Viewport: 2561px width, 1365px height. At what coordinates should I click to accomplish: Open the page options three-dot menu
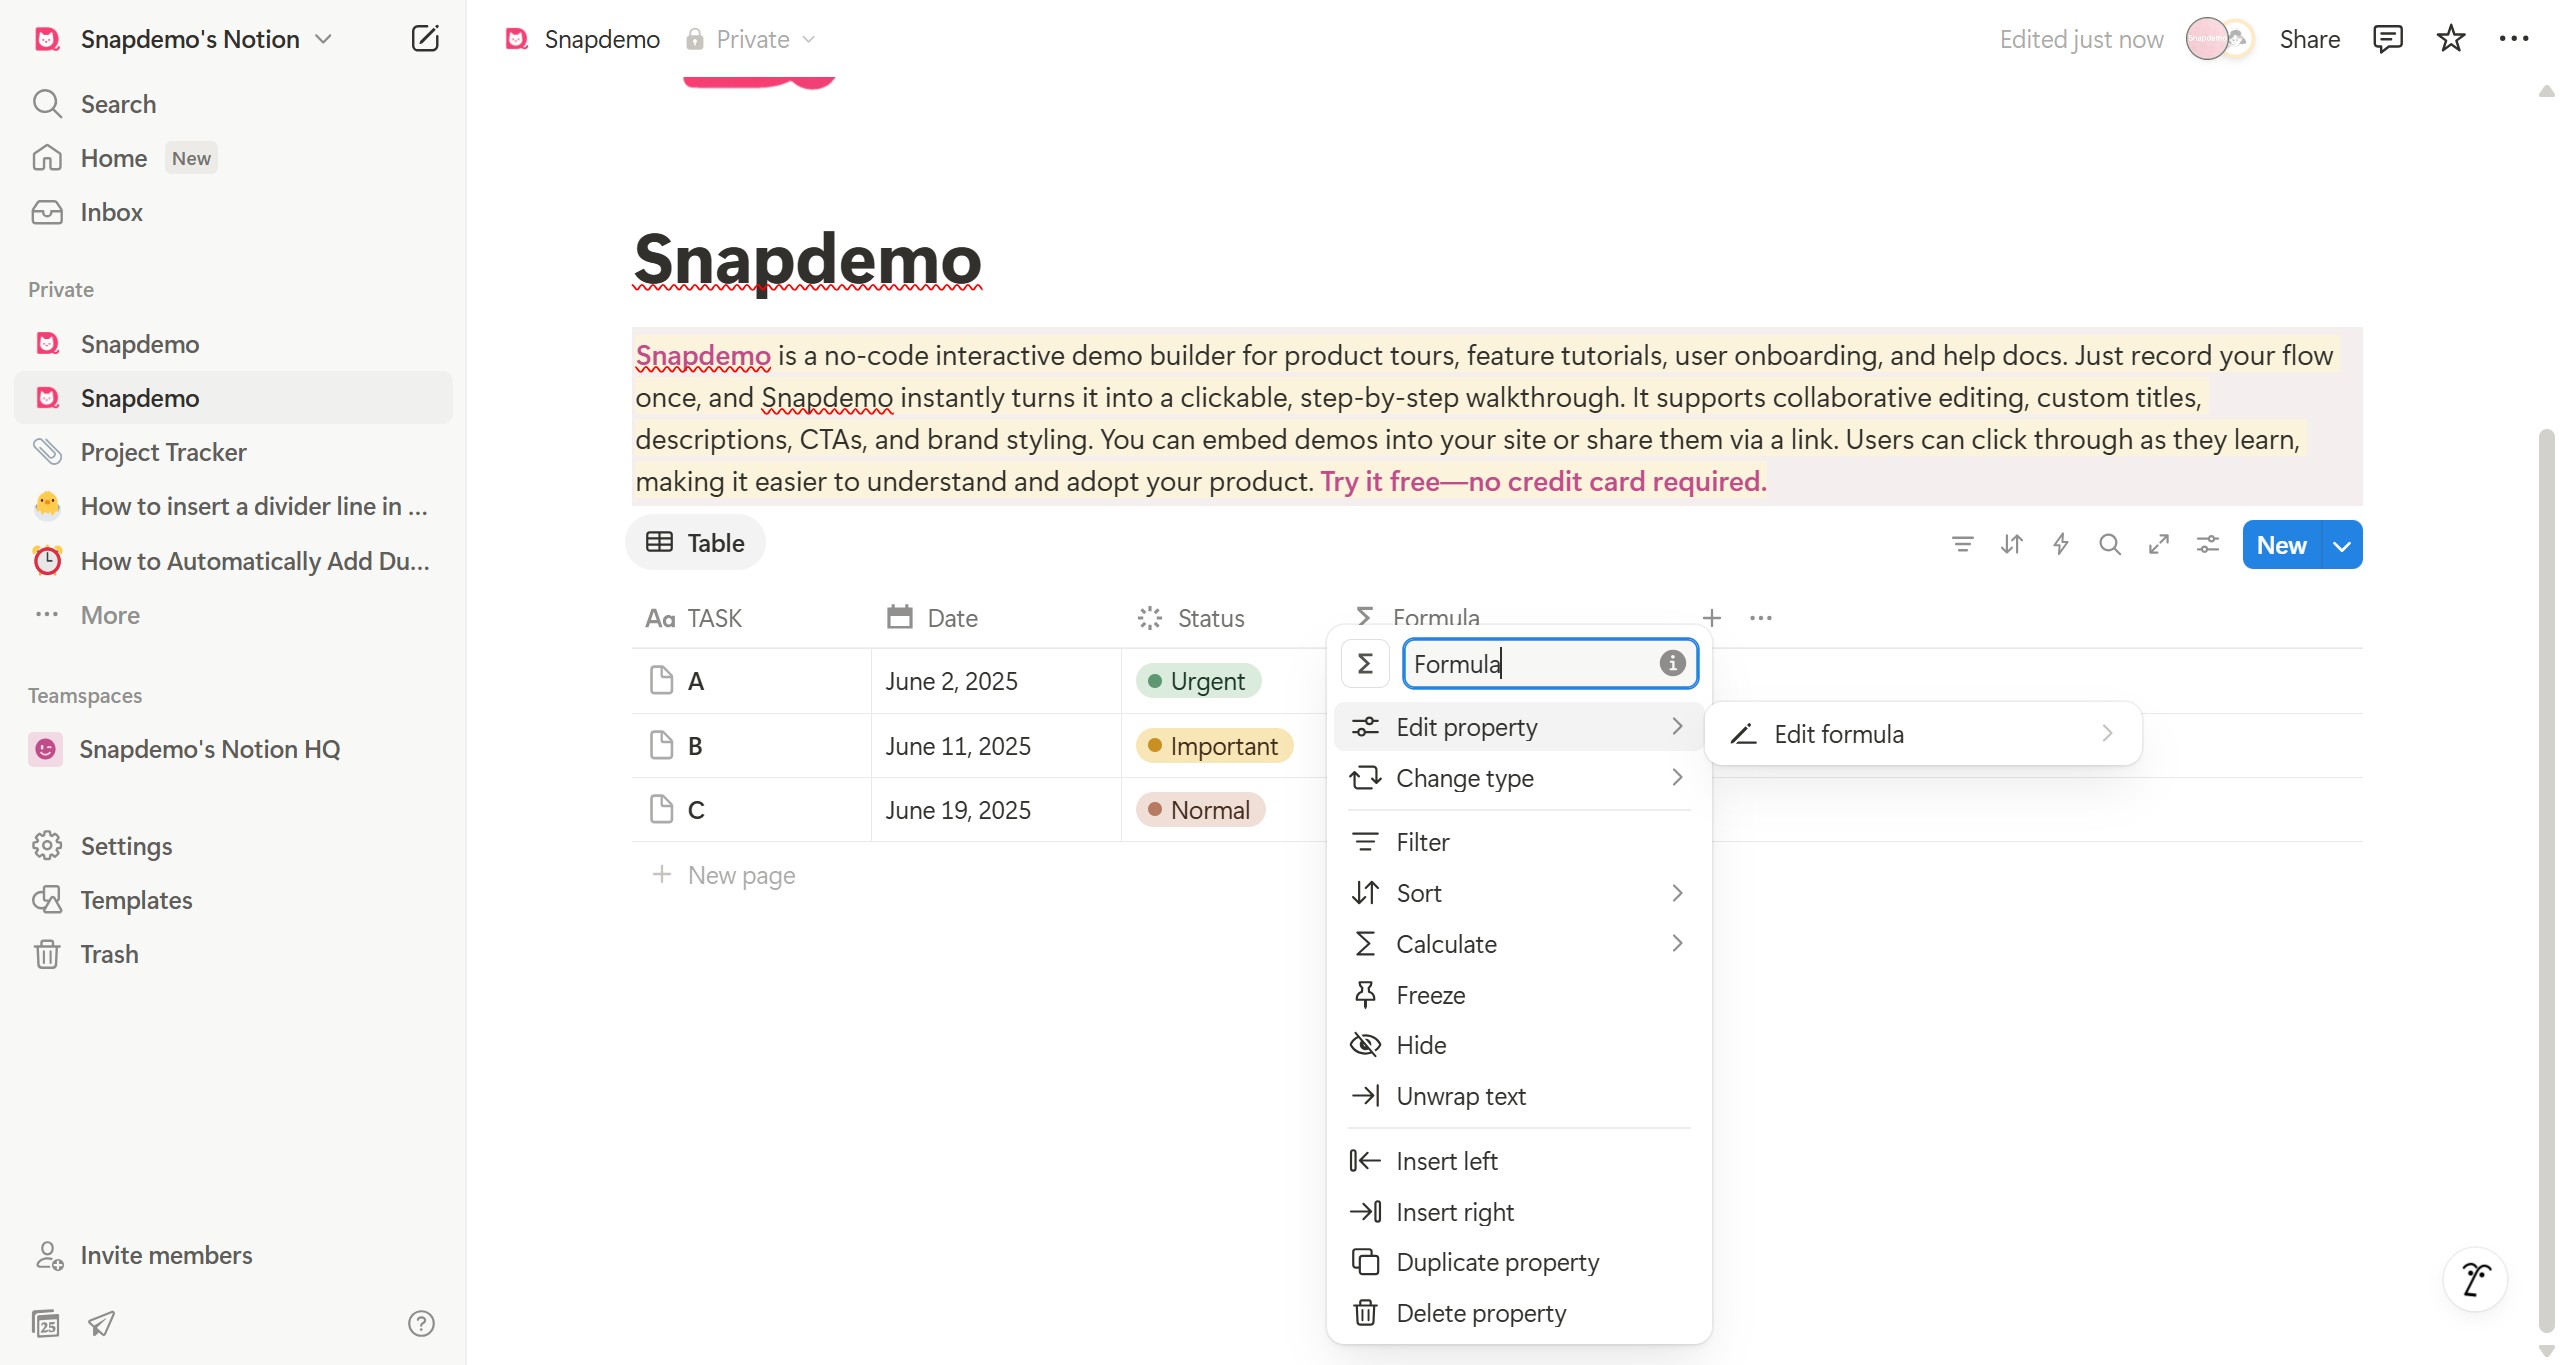(x=2513, y=39)
